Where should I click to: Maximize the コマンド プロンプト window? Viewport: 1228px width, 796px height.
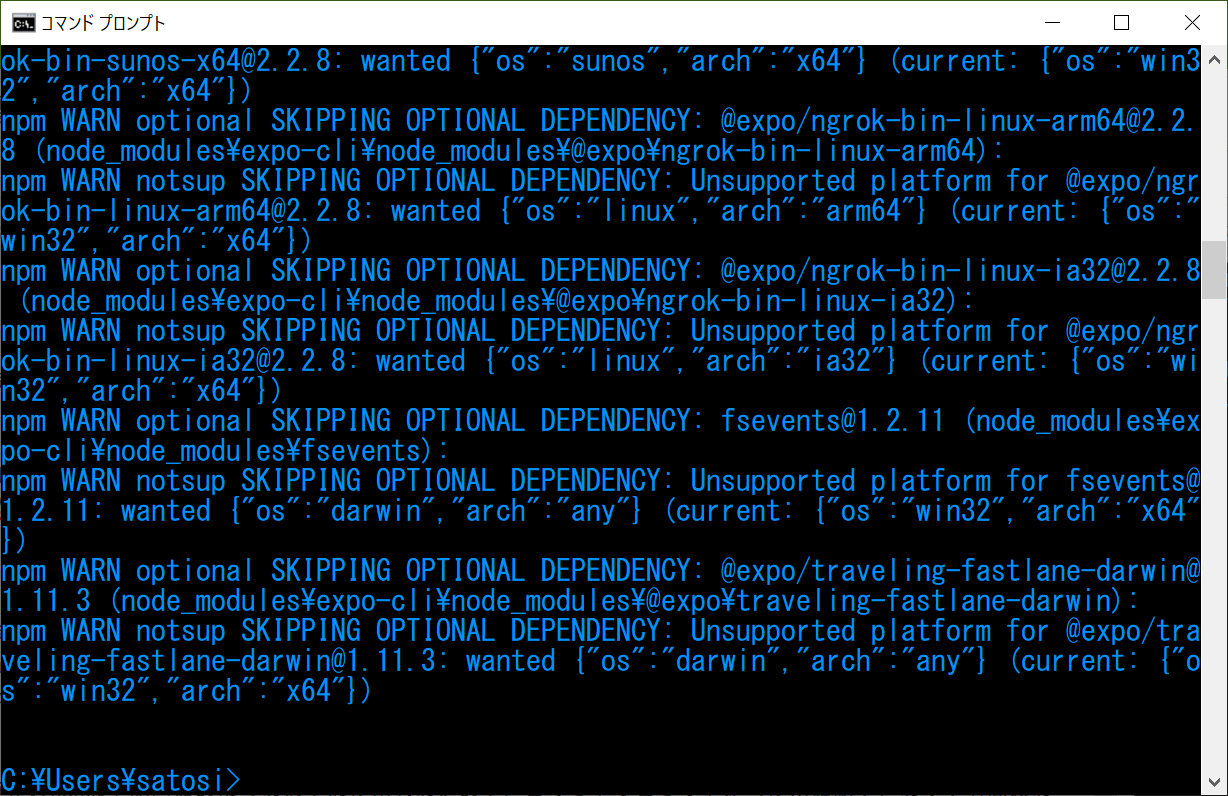coord(1121,22)
